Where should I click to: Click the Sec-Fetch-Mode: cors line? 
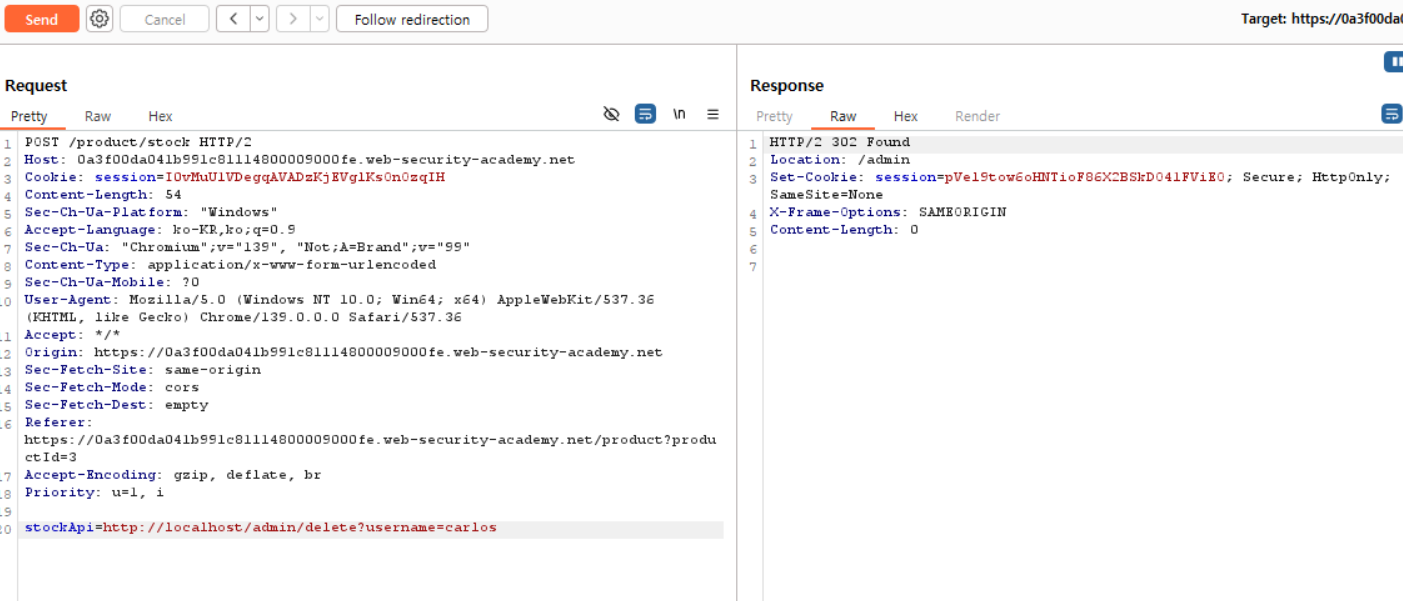[x=112, y=387]
